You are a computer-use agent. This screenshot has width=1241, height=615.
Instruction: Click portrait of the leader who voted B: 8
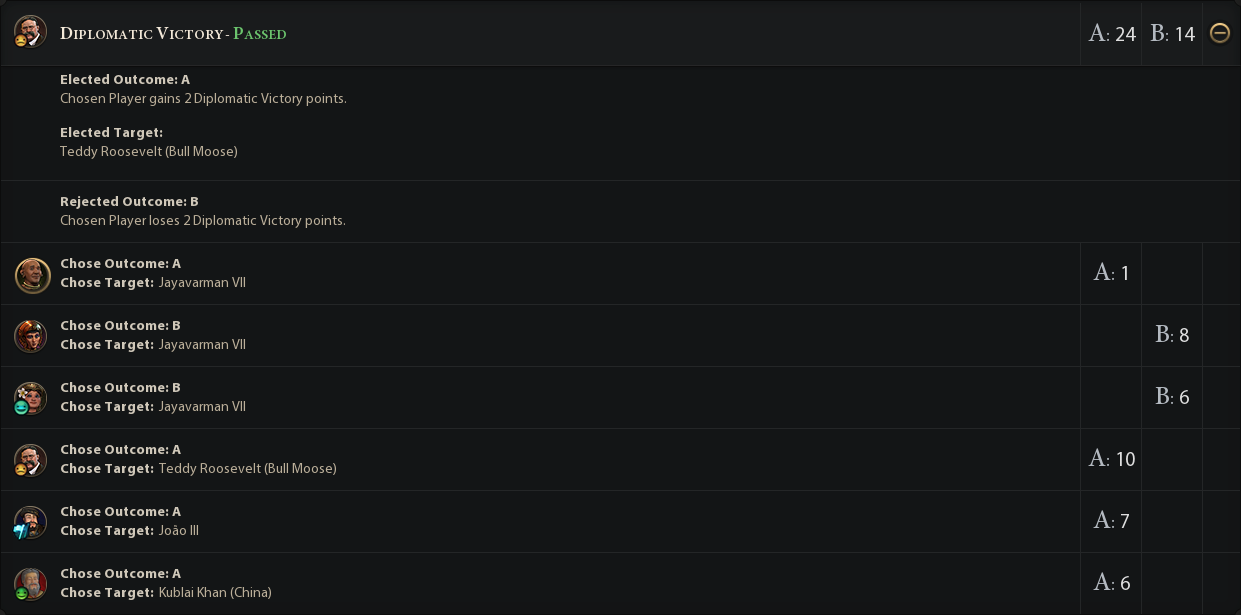coord(31,336)
